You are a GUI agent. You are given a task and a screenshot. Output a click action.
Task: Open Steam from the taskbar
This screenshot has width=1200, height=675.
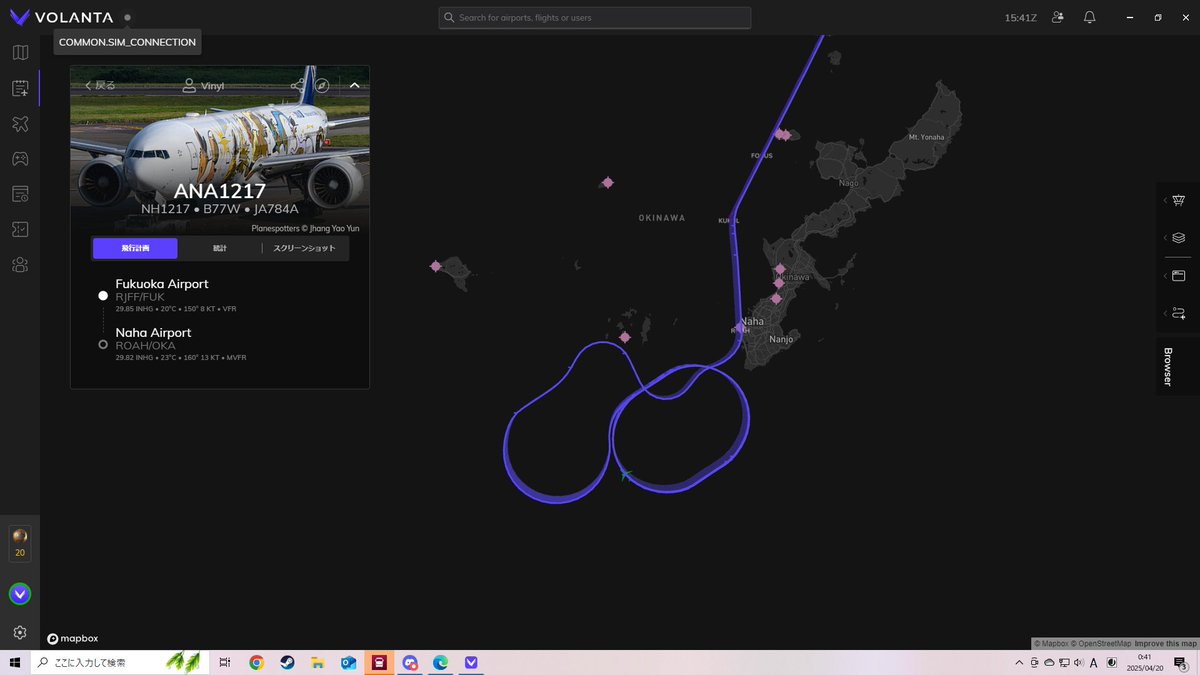[x=287, y=662]
